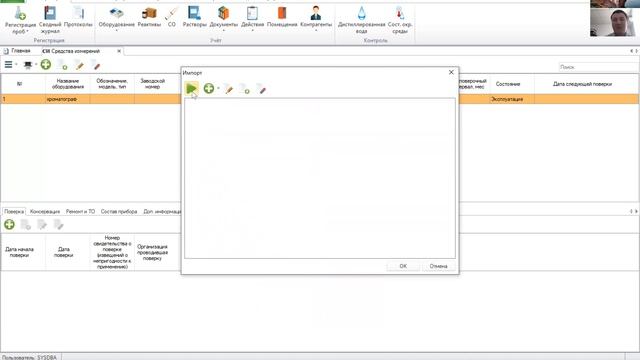The width and height of the screenshot is (640, 360).
Task: Open the Поверка bottom tab
Action: pos(14,211)
